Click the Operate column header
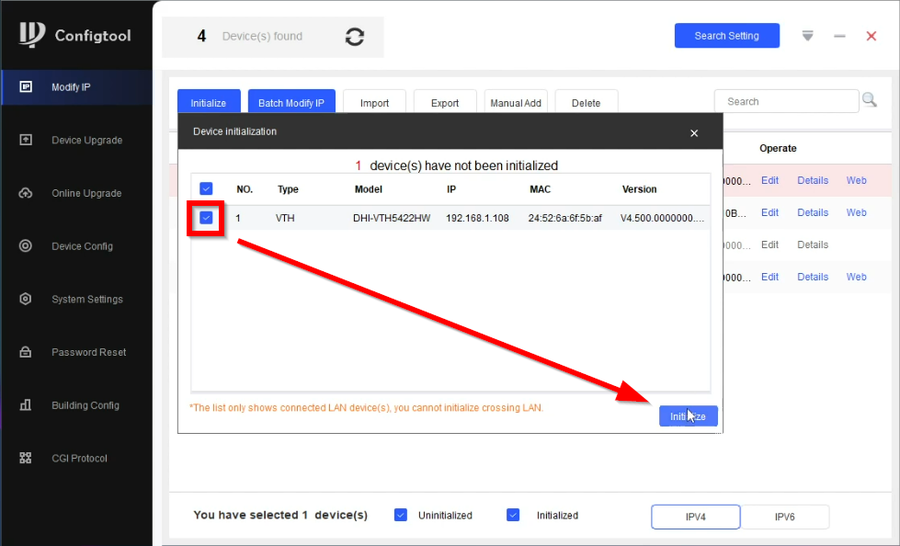This screenshot has width=900, height=546. 778,148
